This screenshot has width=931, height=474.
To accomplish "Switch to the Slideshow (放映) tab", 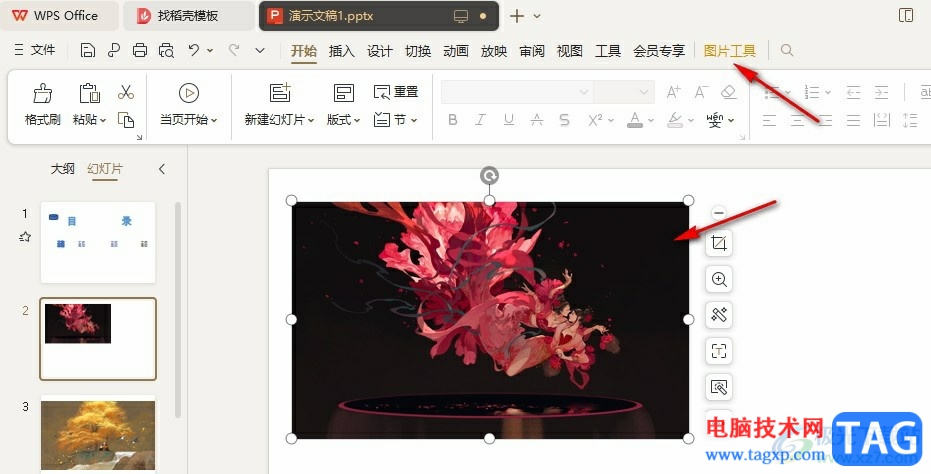I will pyautogui.click(x=493, y=51).
